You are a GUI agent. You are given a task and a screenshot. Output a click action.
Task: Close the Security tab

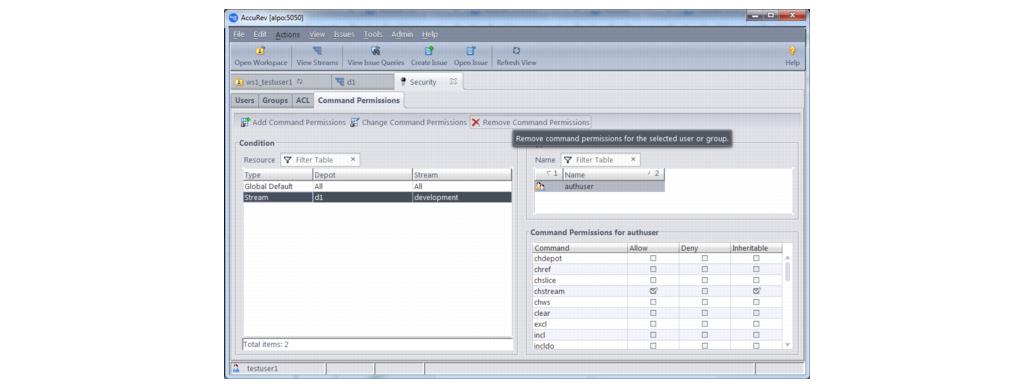click(x=453, y=82)
